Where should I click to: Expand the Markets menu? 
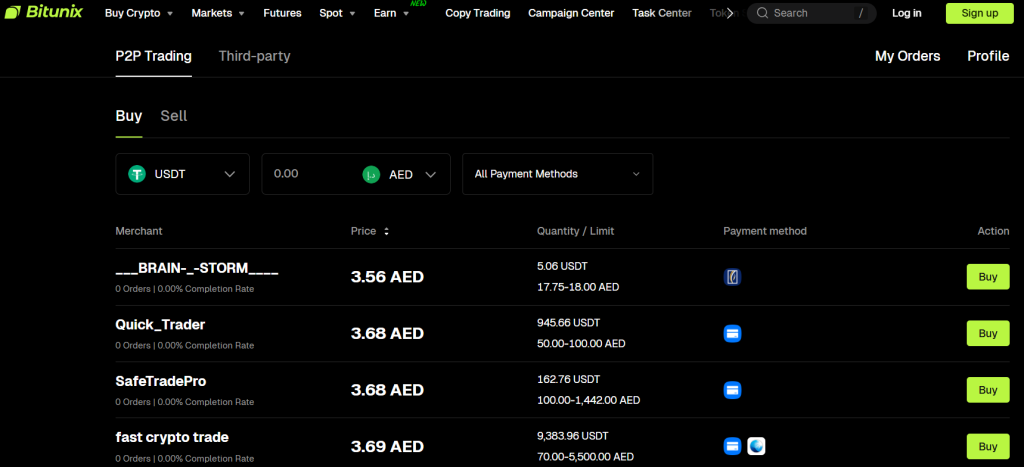tap(218, 13)
